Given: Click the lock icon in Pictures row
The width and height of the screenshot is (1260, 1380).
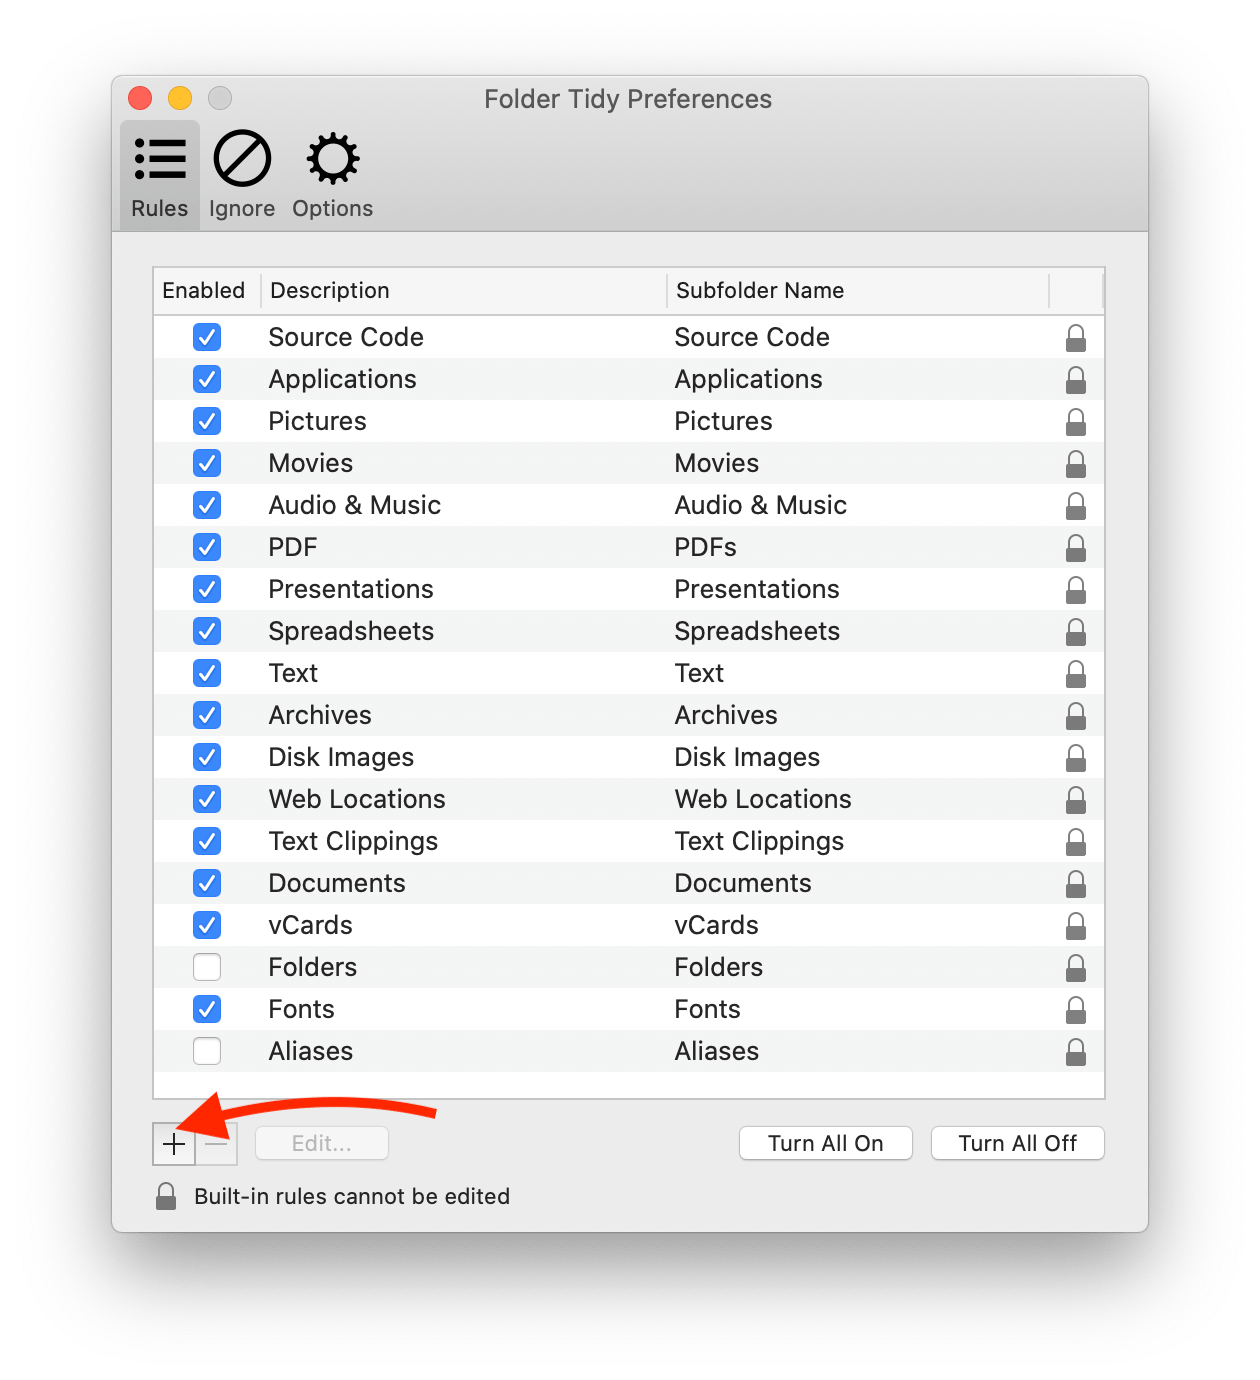Looking at the screenshot, I should (1076, 422).
